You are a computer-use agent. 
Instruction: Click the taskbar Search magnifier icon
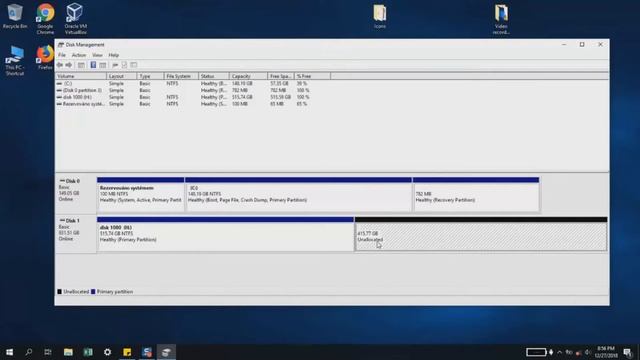(29, 352)
